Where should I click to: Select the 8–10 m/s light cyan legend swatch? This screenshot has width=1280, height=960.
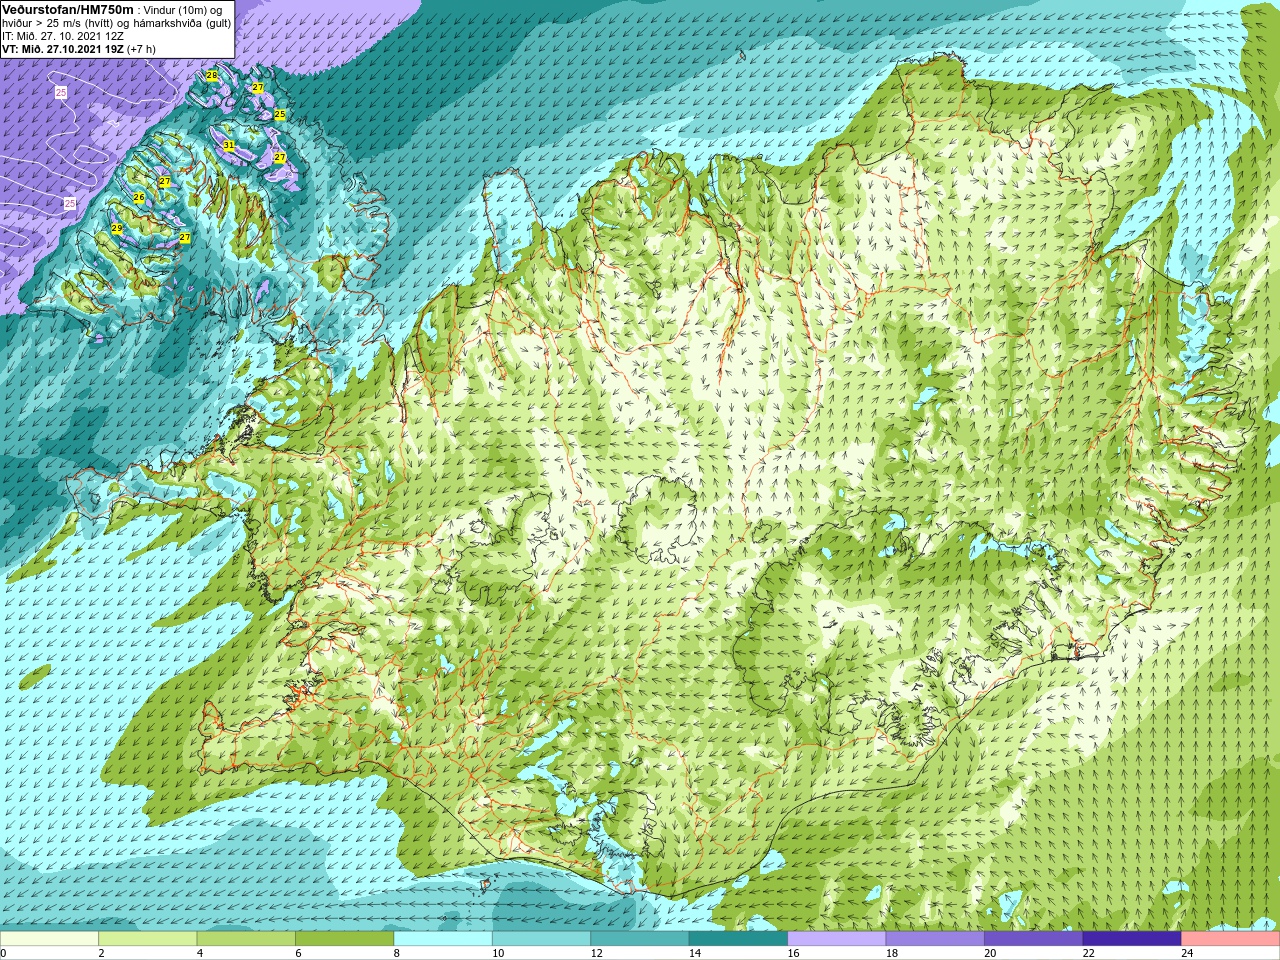pos(443,939)
